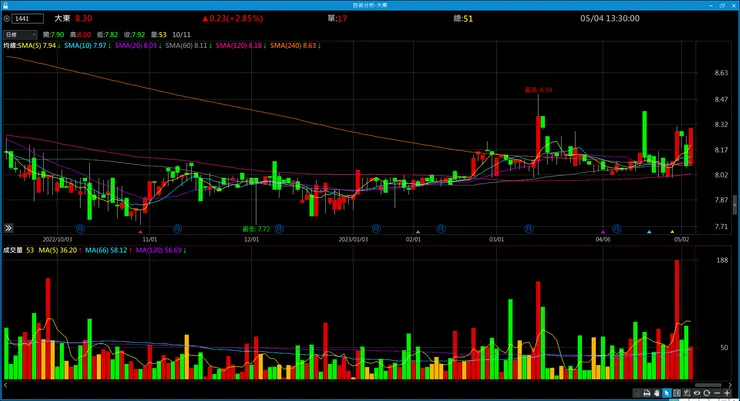Click the cyan triangle marker on time axis

point(649,232)
